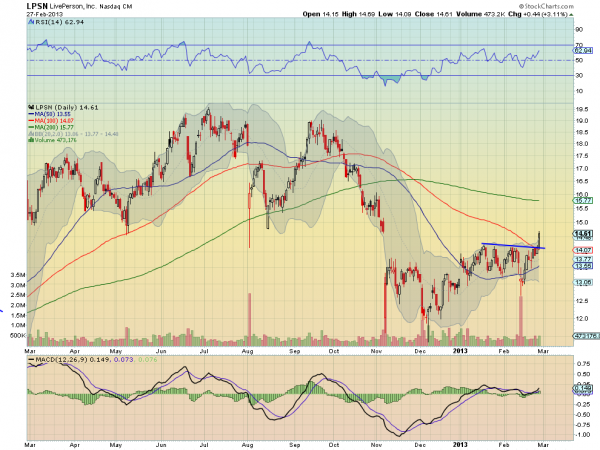Click the green up-arrow beside the Chg value
Viewport: 600px width, 450px height.
pyautogui.click(x=571, y=15)
